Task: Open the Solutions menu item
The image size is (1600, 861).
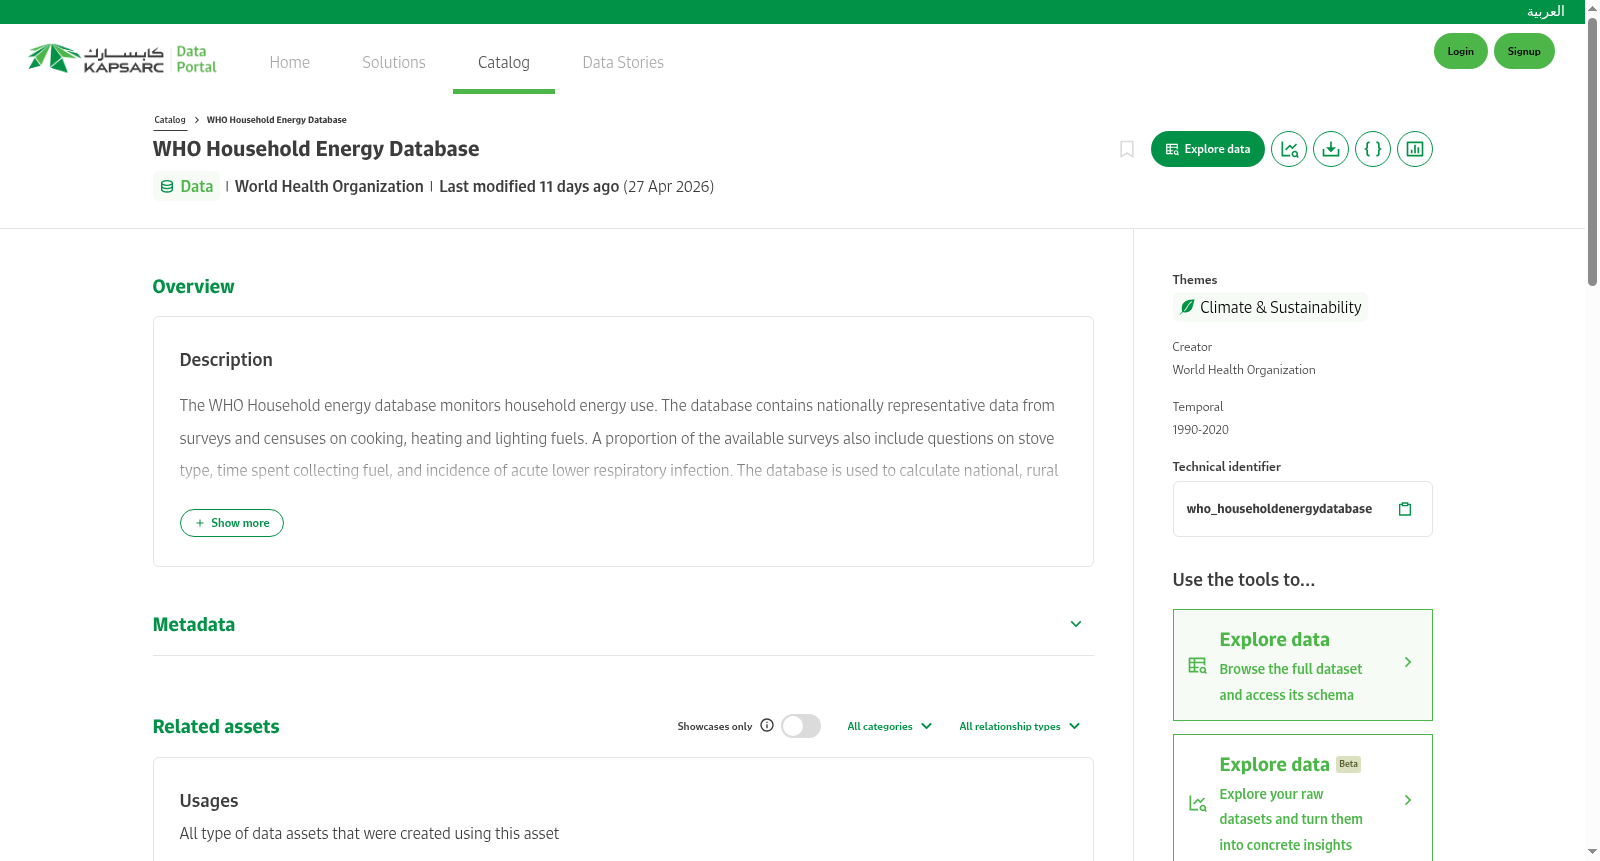Action: (394, 62)
